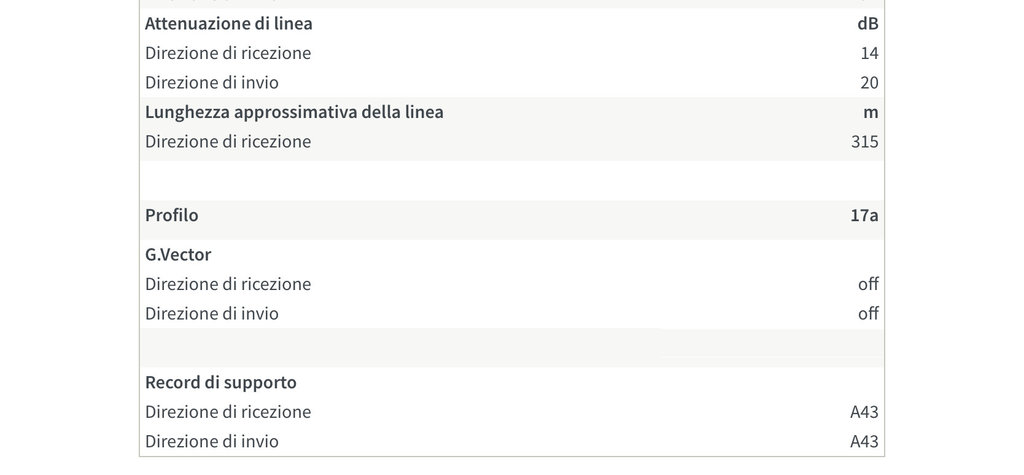Click the attenuation send value 20

tap(869, 82)
